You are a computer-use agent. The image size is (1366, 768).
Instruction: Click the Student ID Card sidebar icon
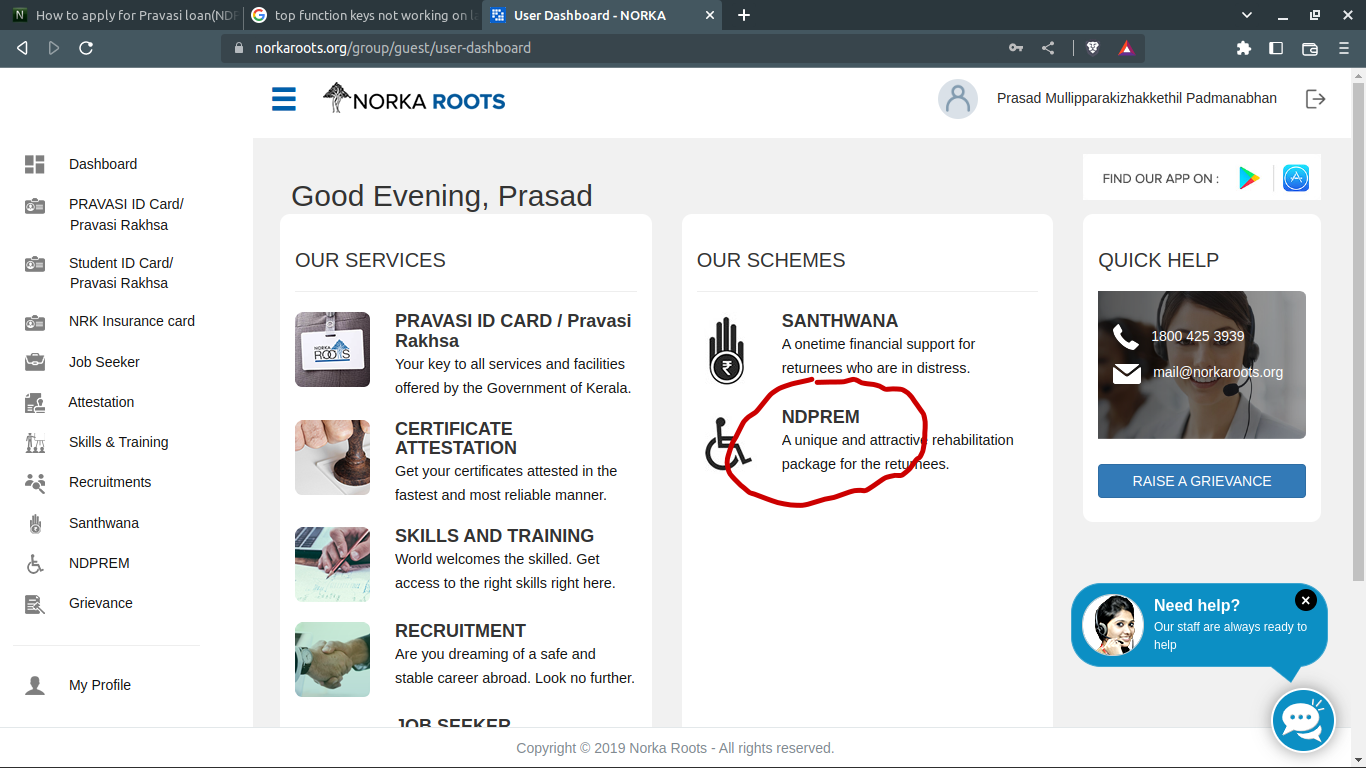pyautogui.click(x=35, y=264)
